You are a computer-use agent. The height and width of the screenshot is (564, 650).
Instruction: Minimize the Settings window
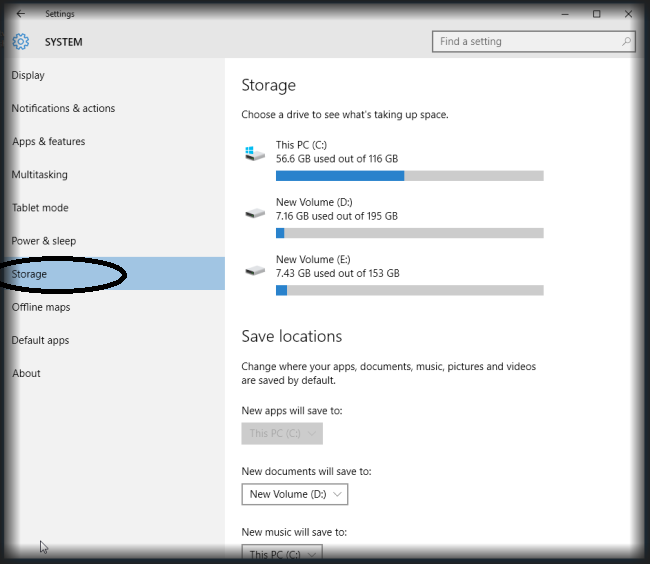(565, 14)
